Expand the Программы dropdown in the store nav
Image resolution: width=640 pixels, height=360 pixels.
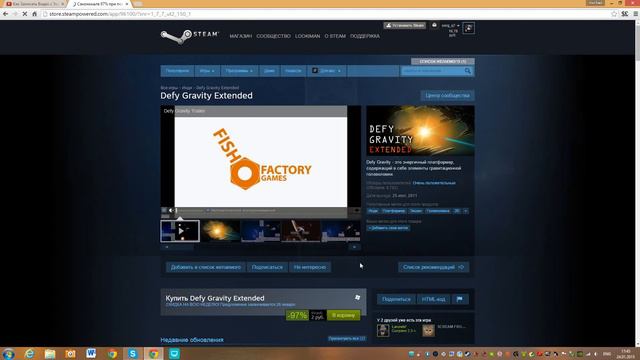click(x=239, y=71)
